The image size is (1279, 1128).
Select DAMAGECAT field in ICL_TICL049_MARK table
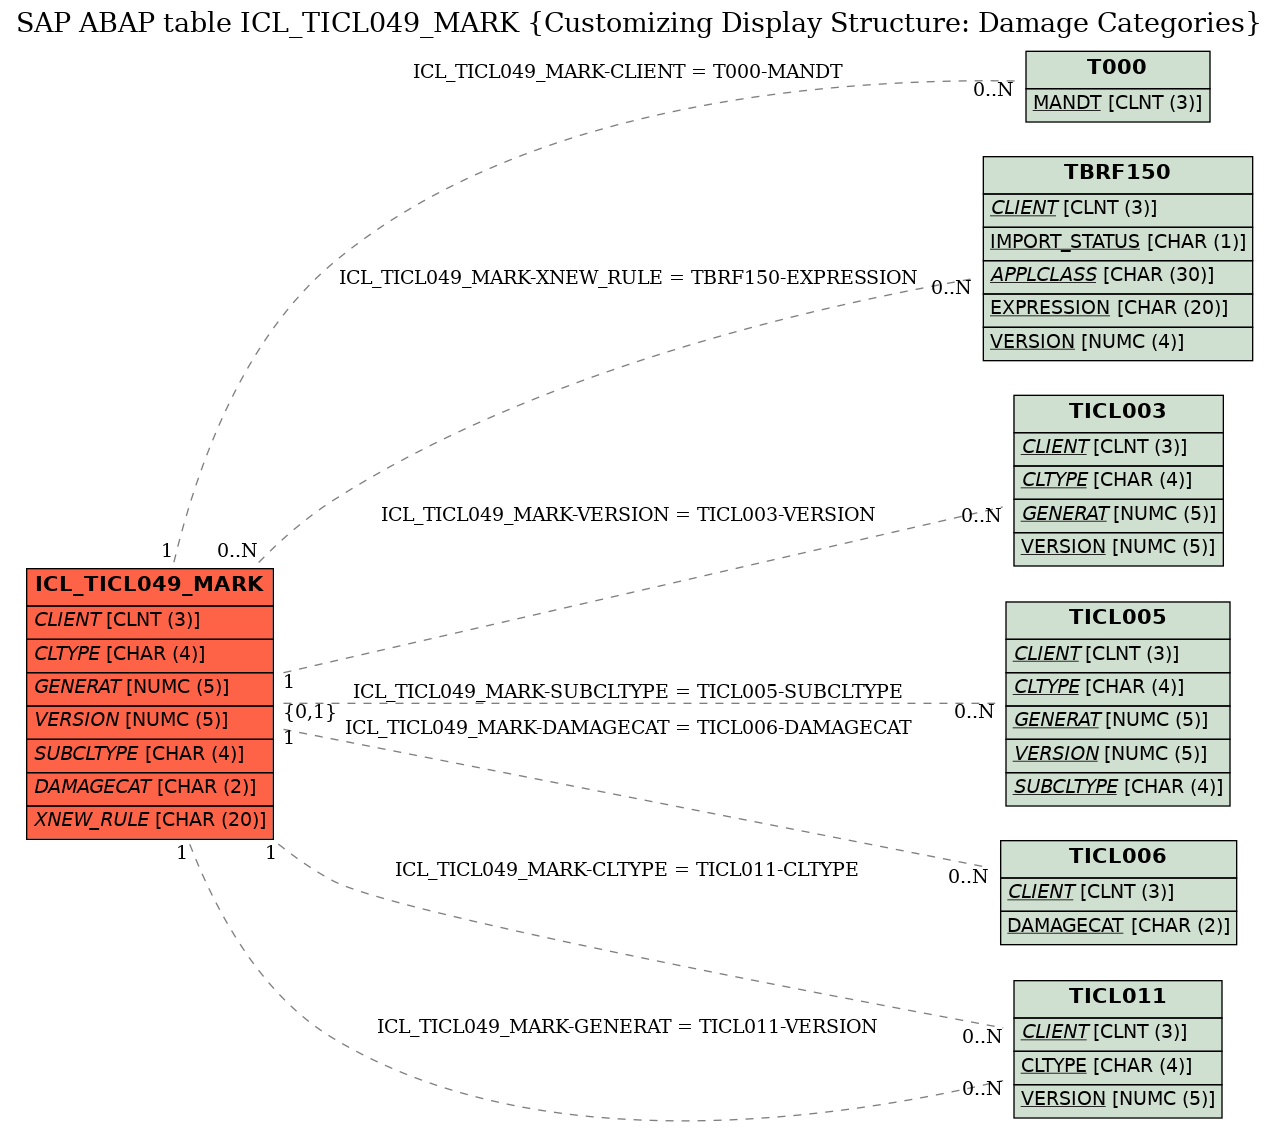[x=150, y=788]
